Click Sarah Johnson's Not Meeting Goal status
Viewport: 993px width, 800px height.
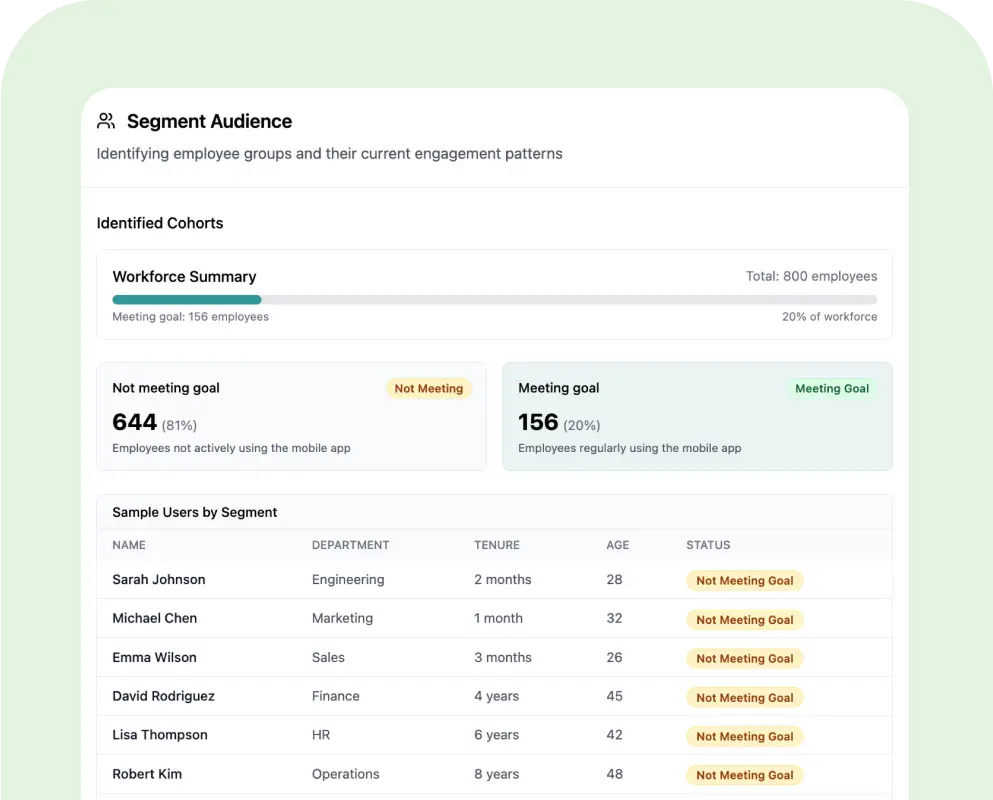745,580
